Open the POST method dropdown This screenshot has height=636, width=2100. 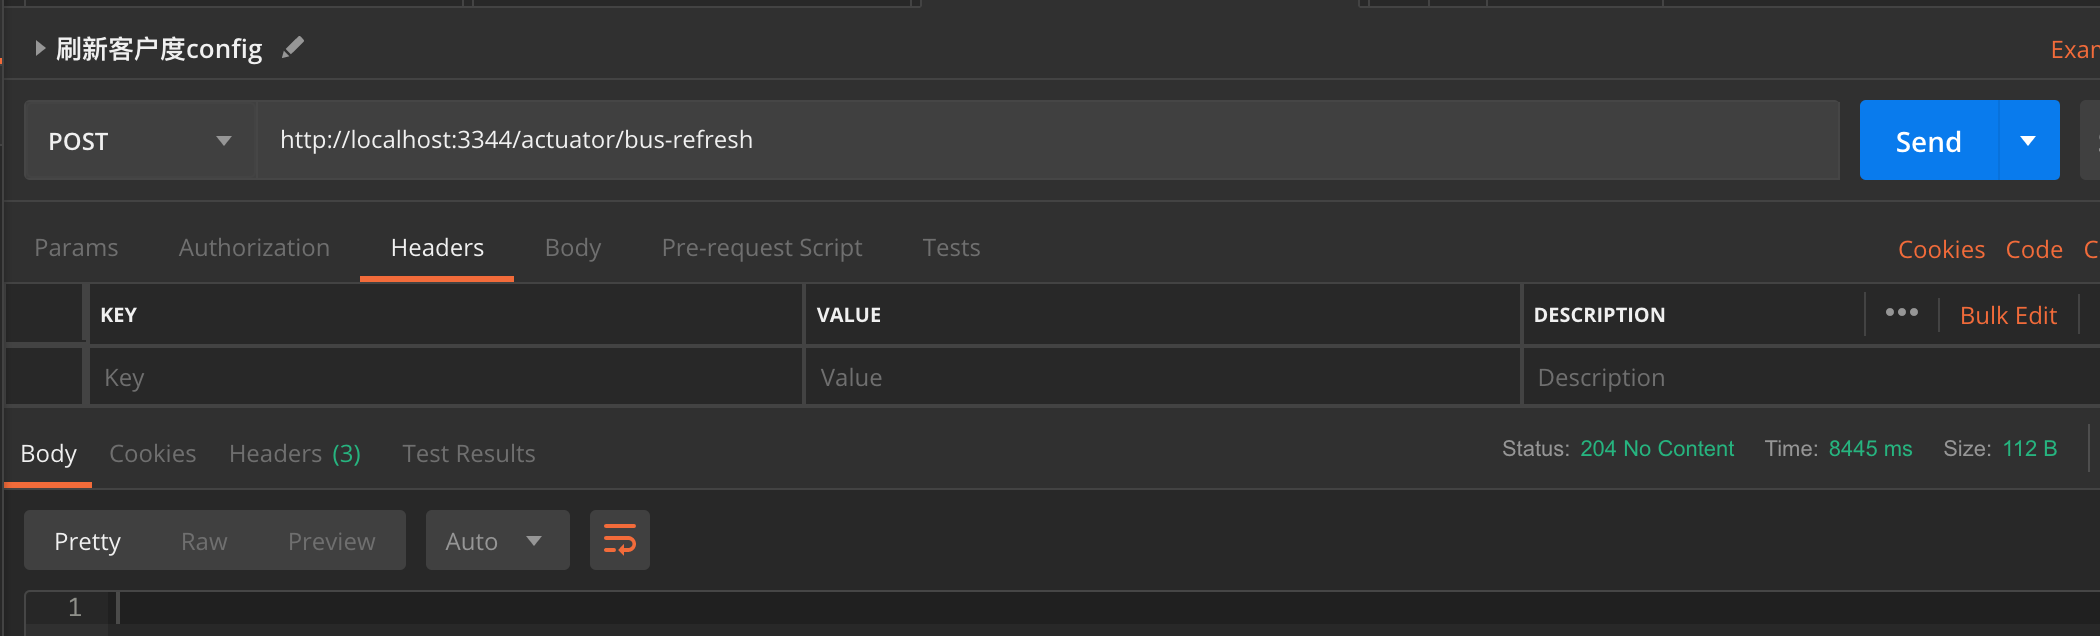tap(140, 141)
